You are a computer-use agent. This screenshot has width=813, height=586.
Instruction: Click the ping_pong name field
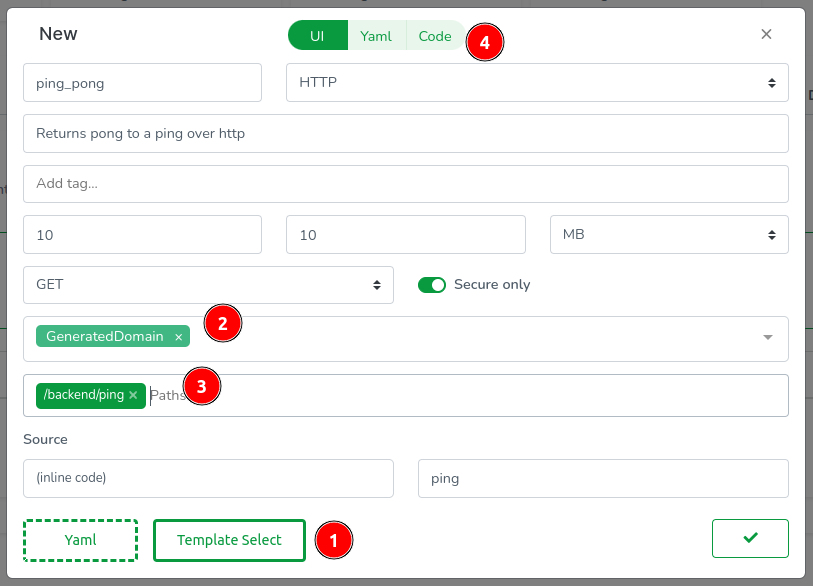click(x=142, y=83)
